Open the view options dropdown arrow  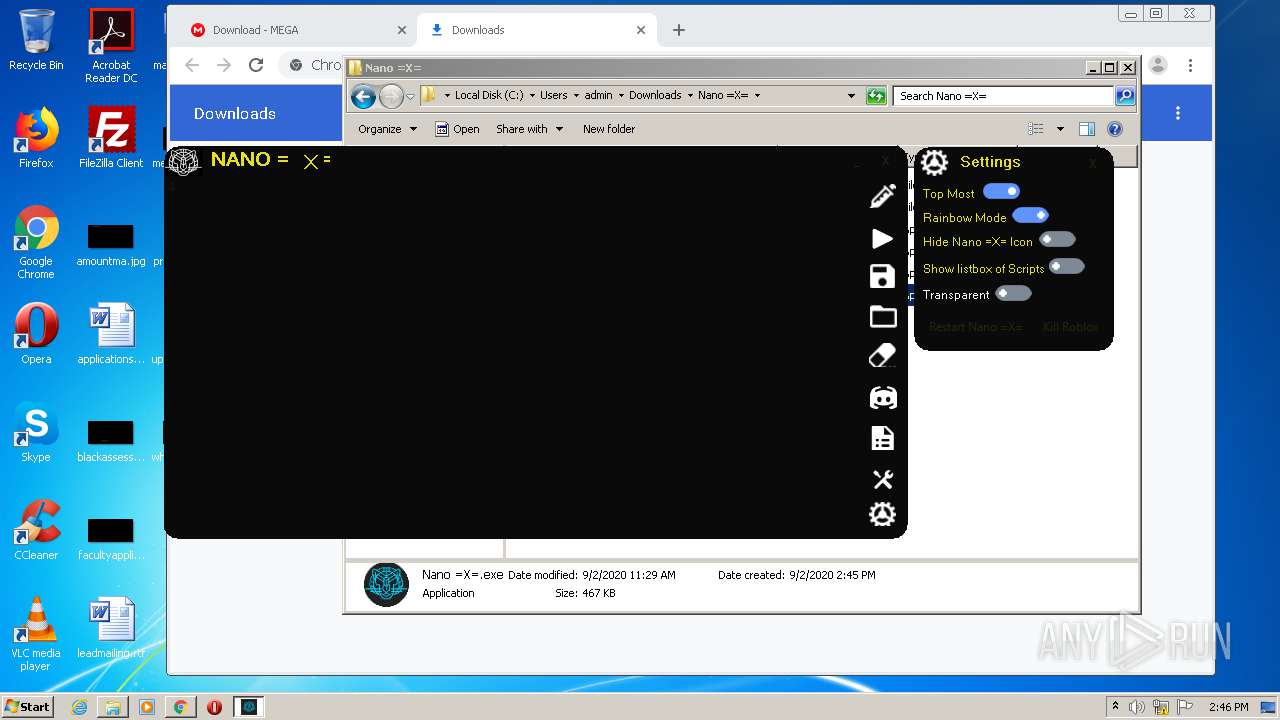pyautogui.click(x=1060, y=129)
